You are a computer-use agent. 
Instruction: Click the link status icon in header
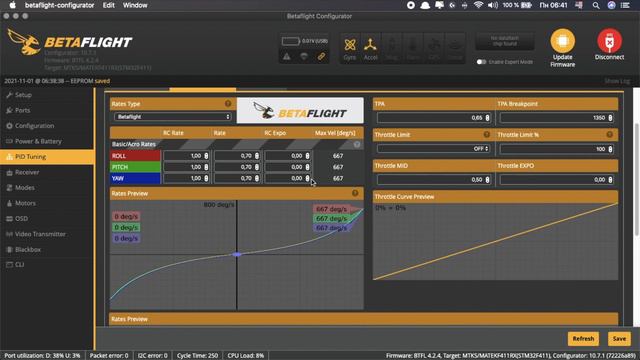click(x=321, y=57)
